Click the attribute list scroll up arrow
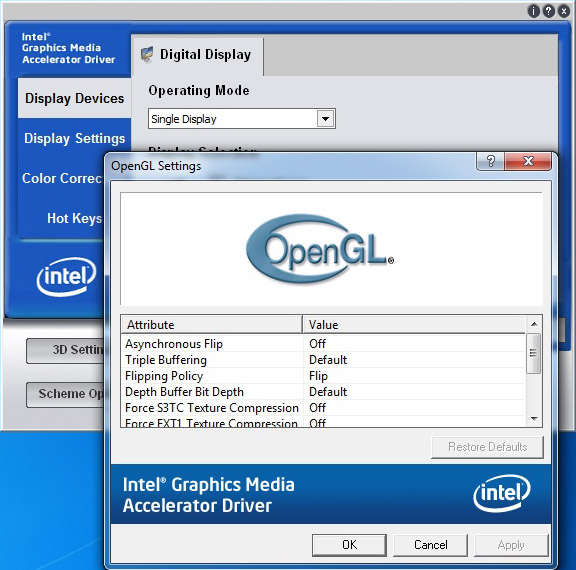The image size is (576, 570). (x=534, y=324)
